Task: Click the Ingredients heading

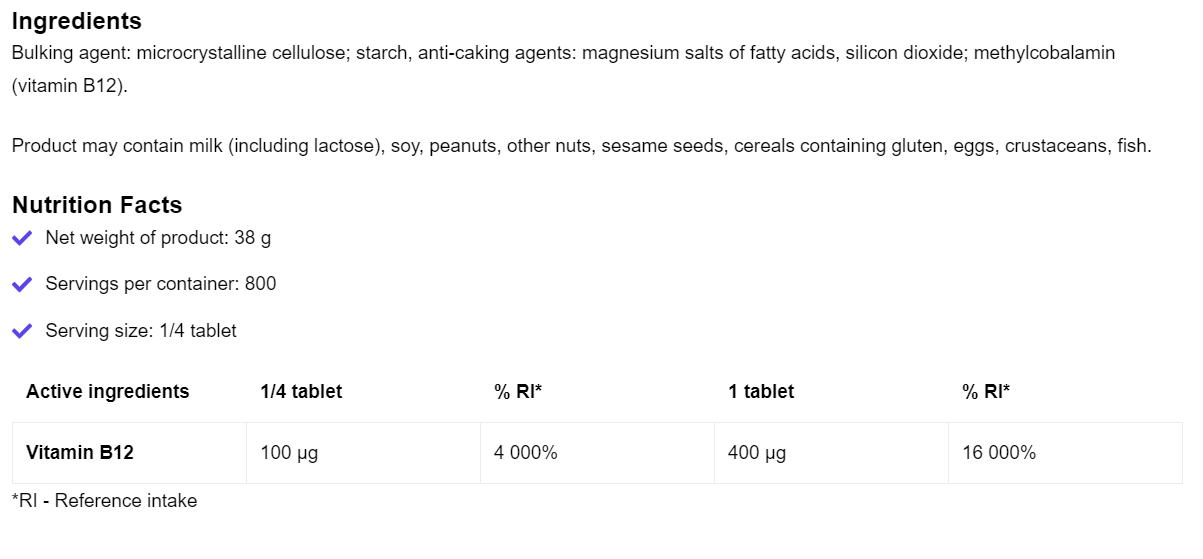Action: 77,21
